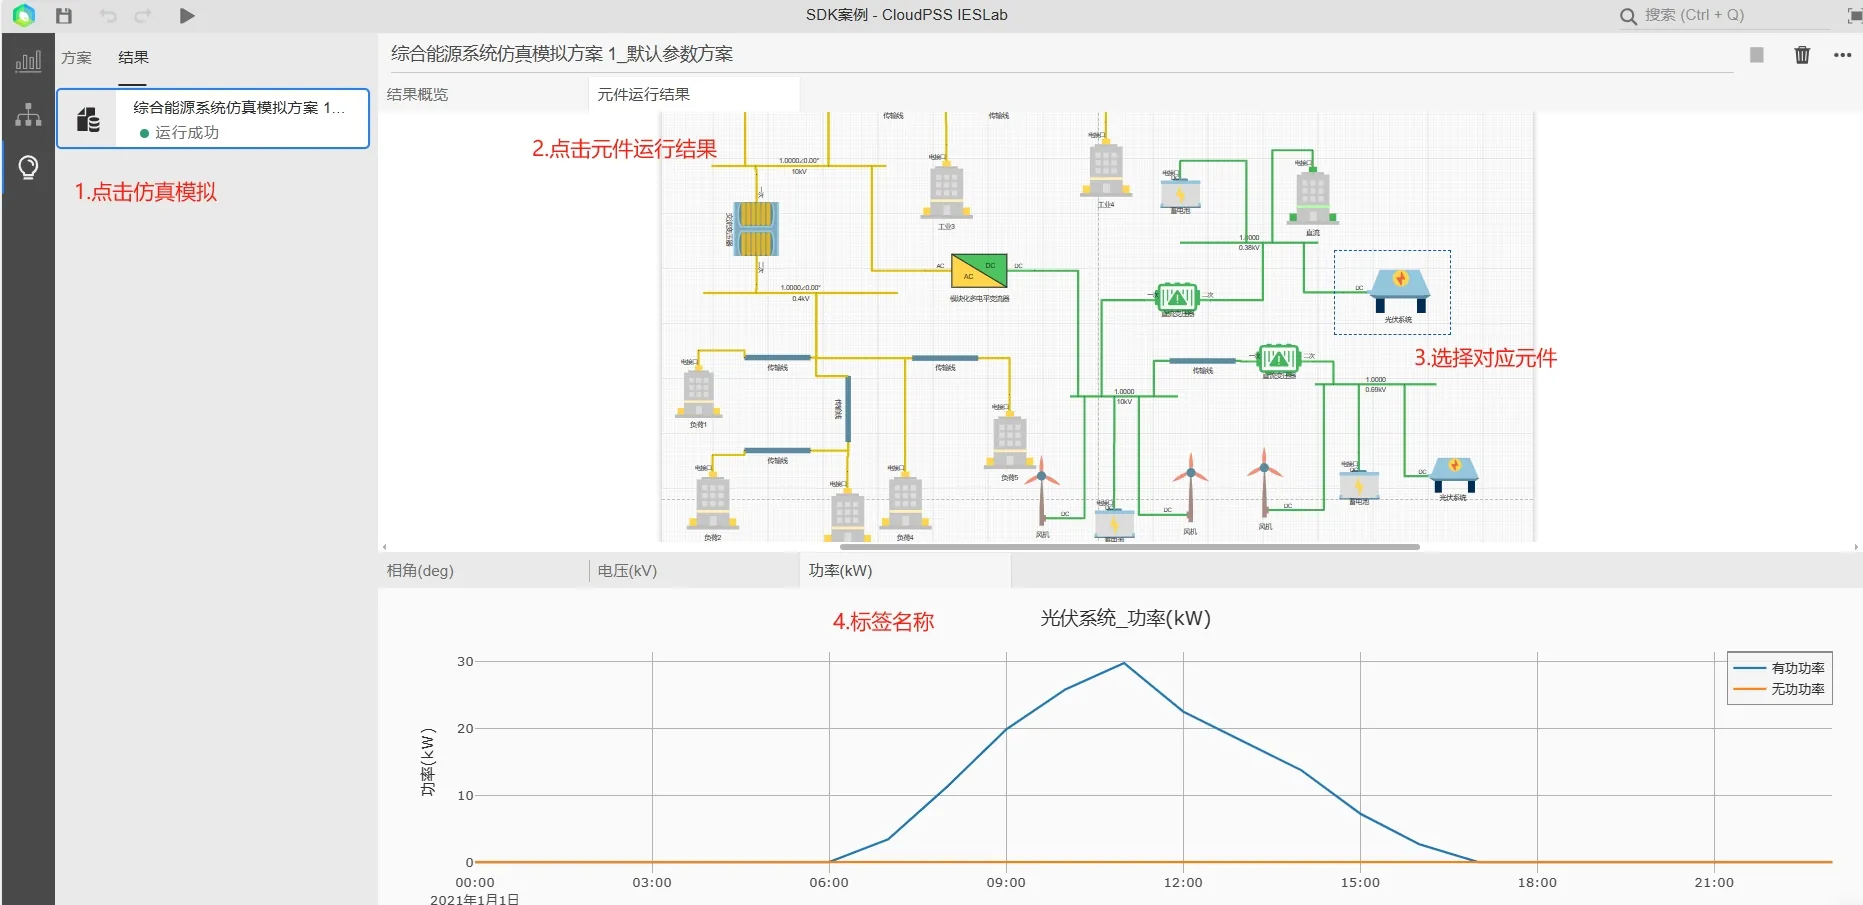Redo the last action
This screenshot has width=1863, height=905.
pyautogui.click(x=143, y=16)
